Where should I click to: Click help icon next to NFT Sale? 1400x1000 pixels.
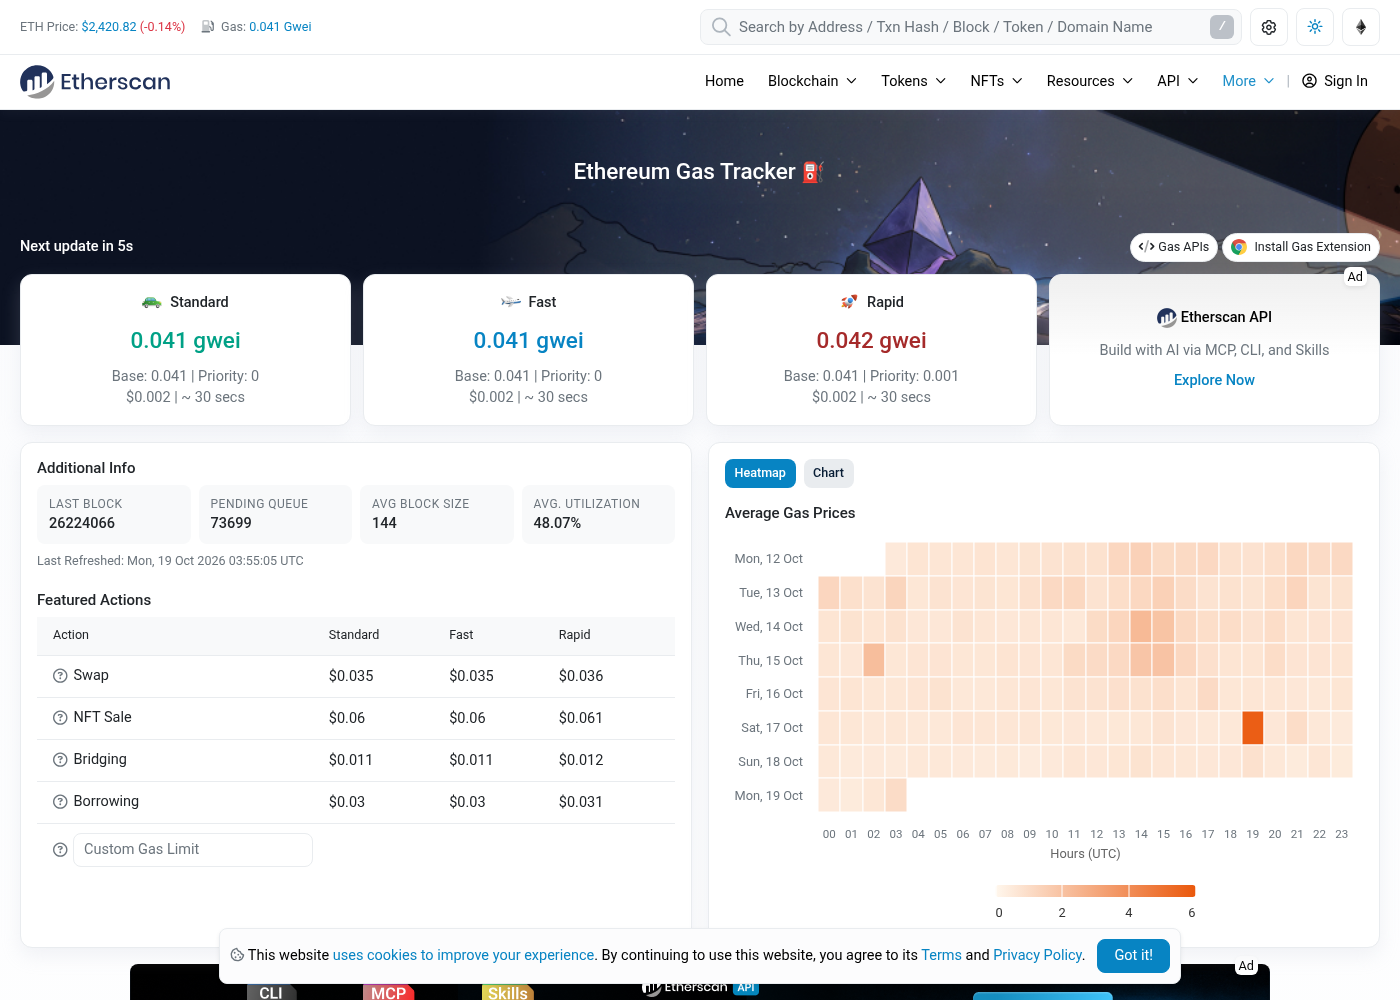click(60, 718)
